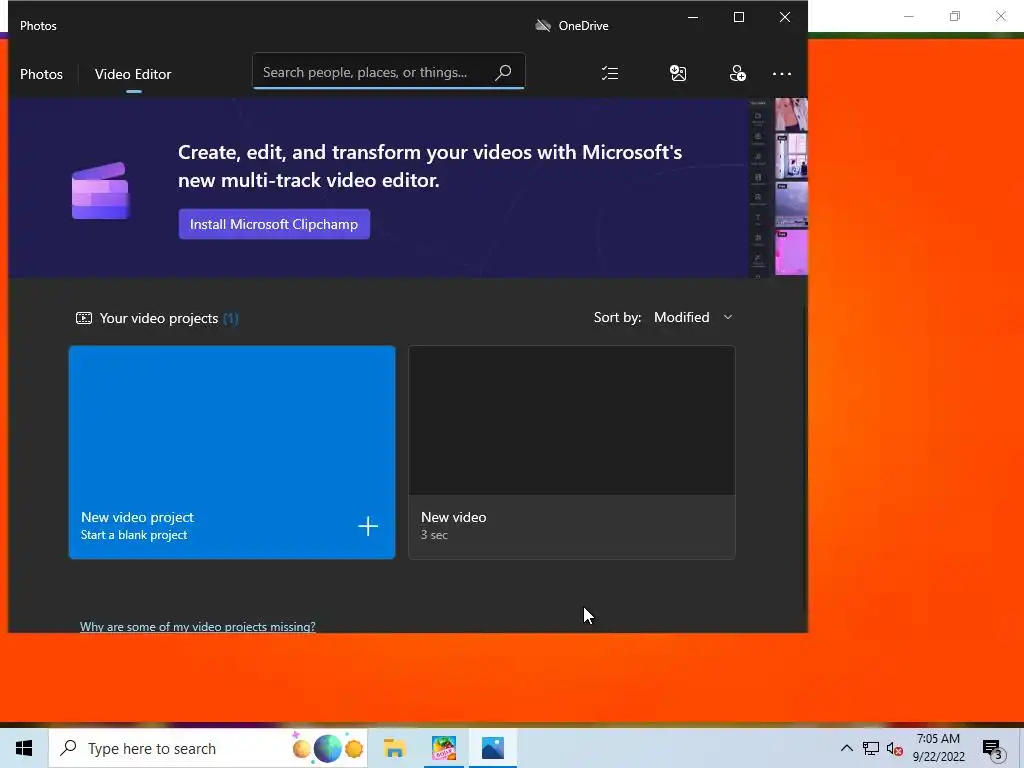The width and height of the screenshot is (1024, 768).
Task: Show hidden system tray icons
Action: click(846, 748)
